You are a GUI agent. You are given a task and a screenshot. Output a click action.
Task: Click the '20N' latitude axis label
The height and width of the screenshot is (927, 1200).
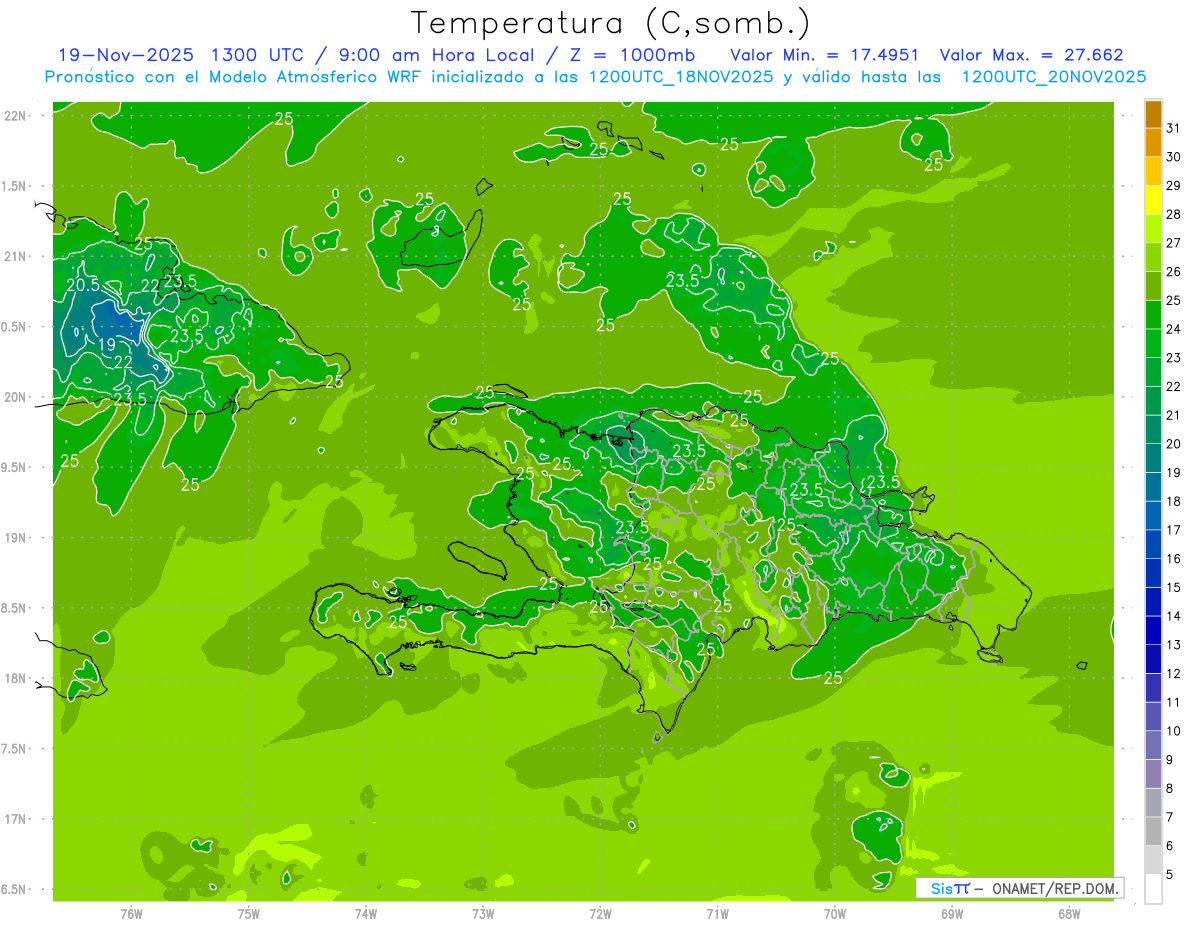pos(15,397)
